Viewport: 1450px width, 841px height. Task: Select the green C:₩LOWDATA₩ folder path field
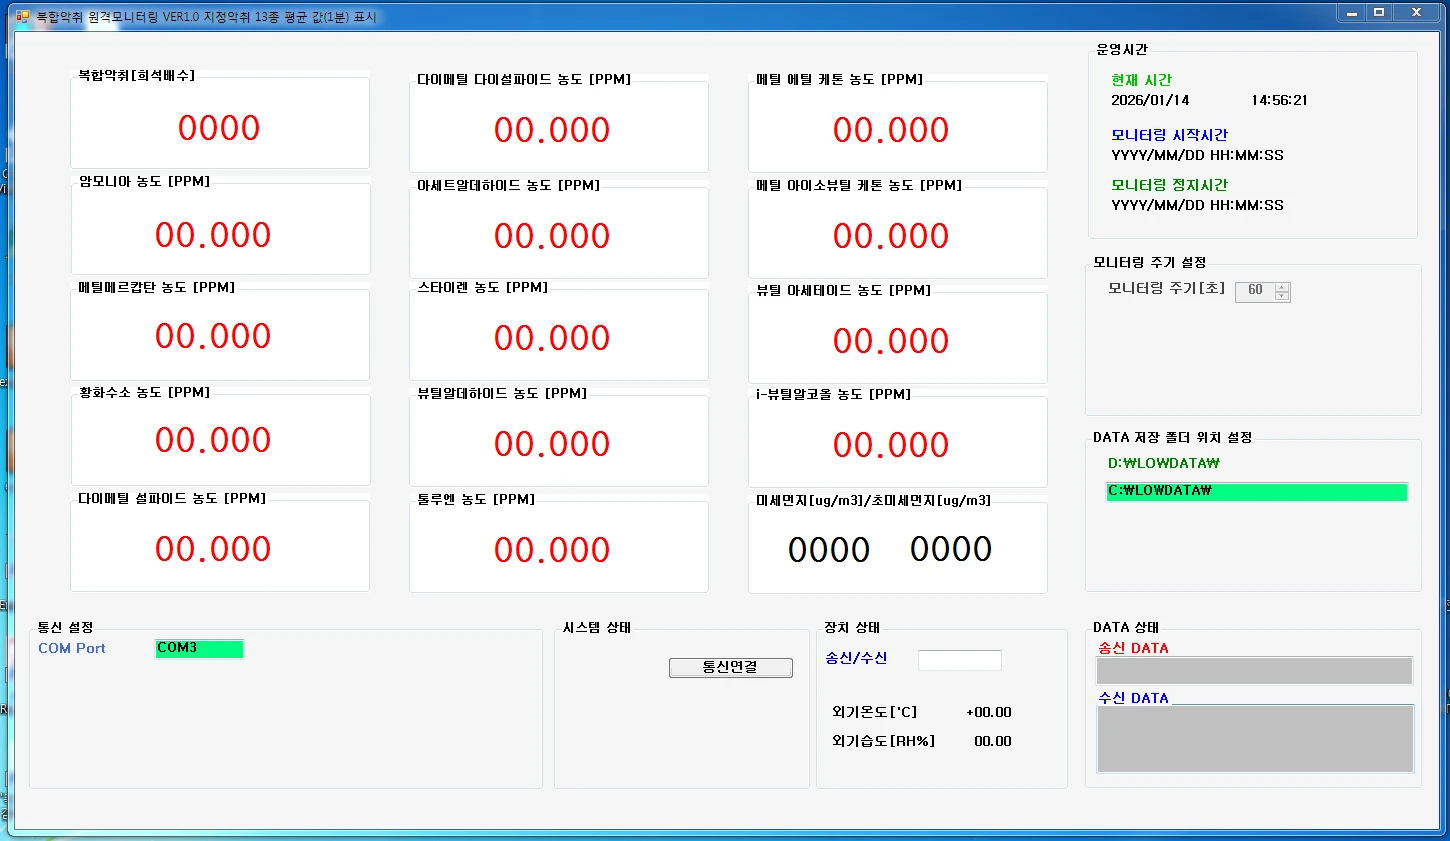[1257, 491]
